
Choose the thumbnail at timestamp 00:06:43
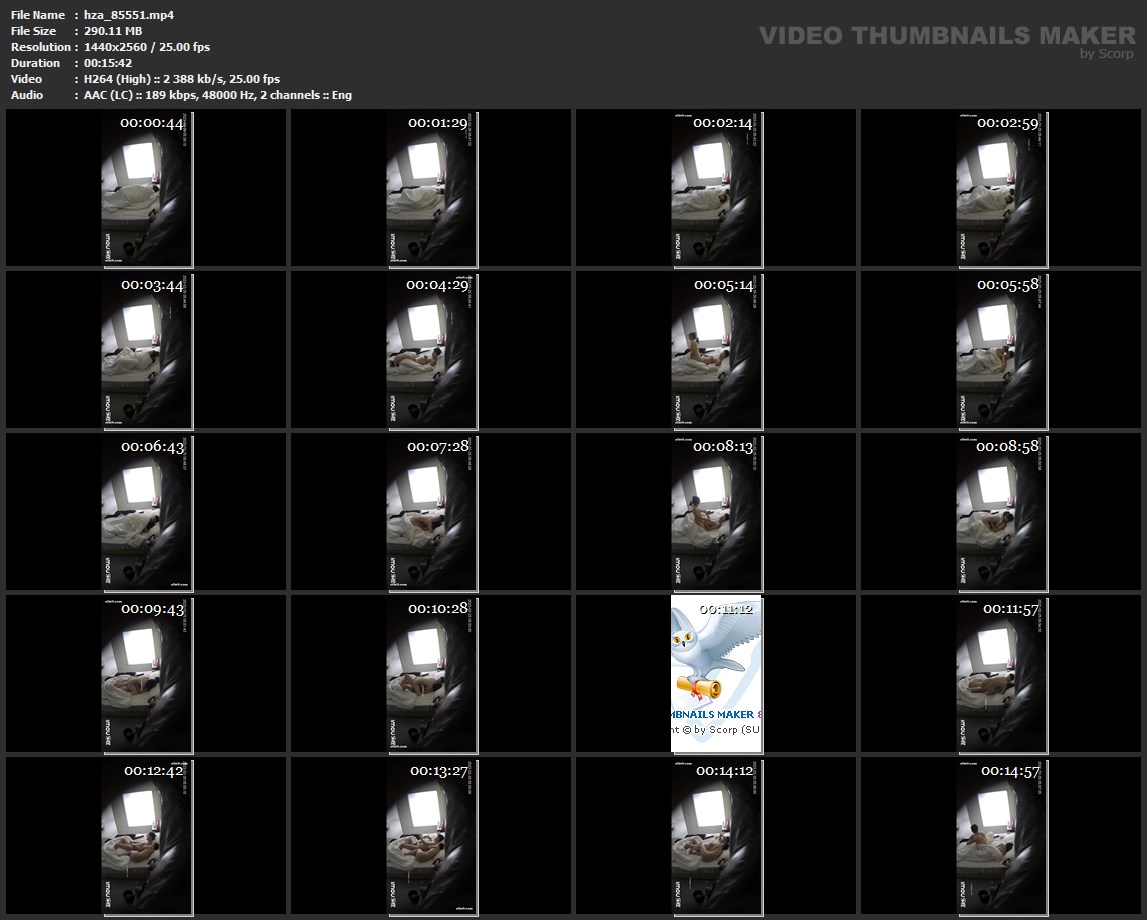tap(146, 511)
